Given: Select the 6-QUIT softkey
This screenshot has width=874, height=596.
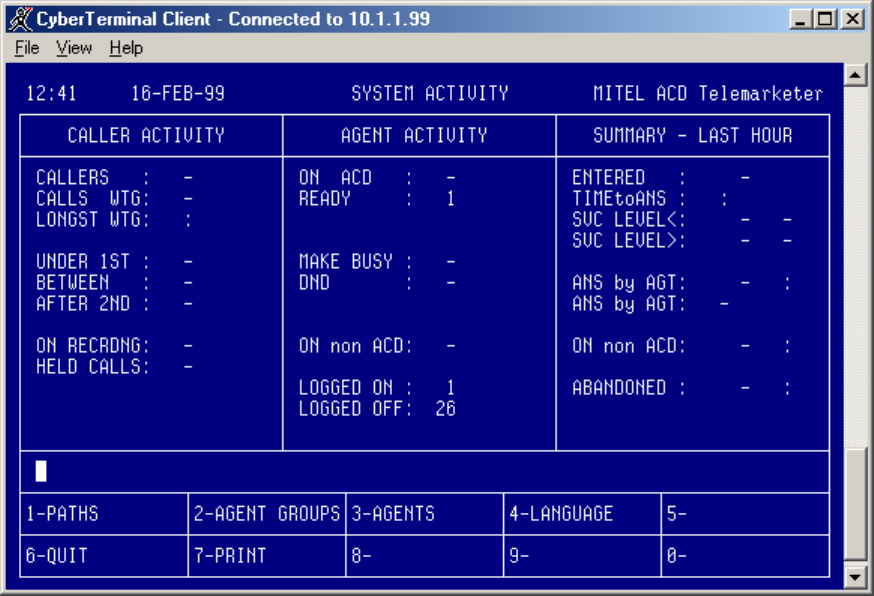Looking at the screenshot, I should click(104, 556).
